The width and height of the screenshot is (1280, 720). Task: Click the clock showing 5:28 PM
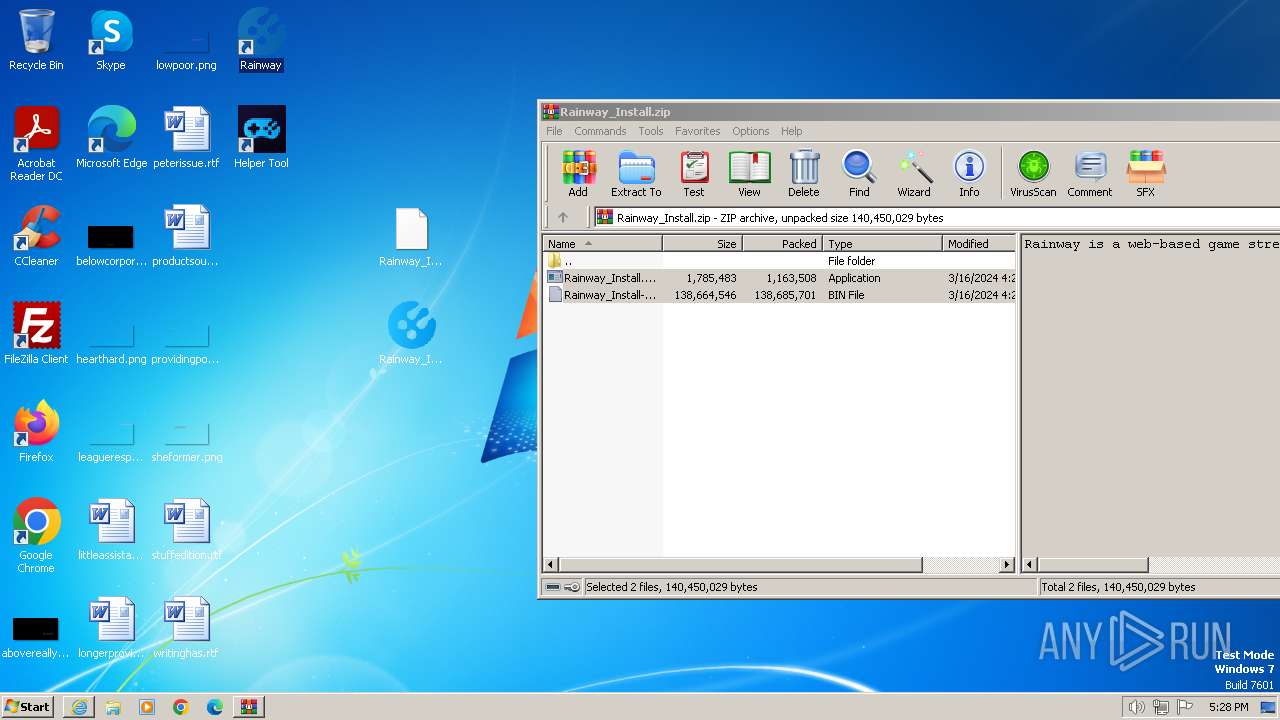tap(1228, 707)
